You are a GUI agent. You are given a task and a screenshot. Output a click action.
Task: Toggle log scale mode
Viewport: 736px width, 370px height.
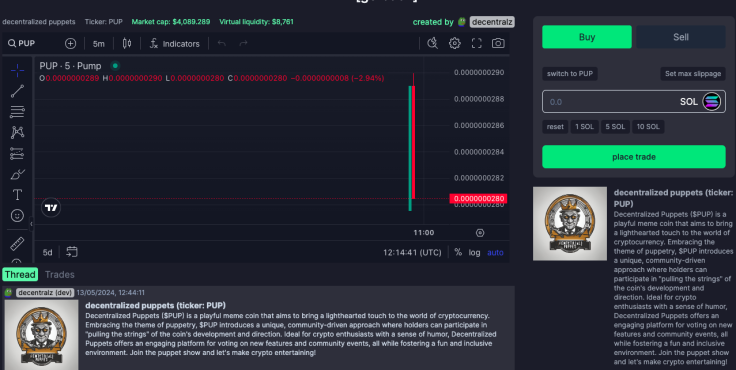click(x=474, y=253)
